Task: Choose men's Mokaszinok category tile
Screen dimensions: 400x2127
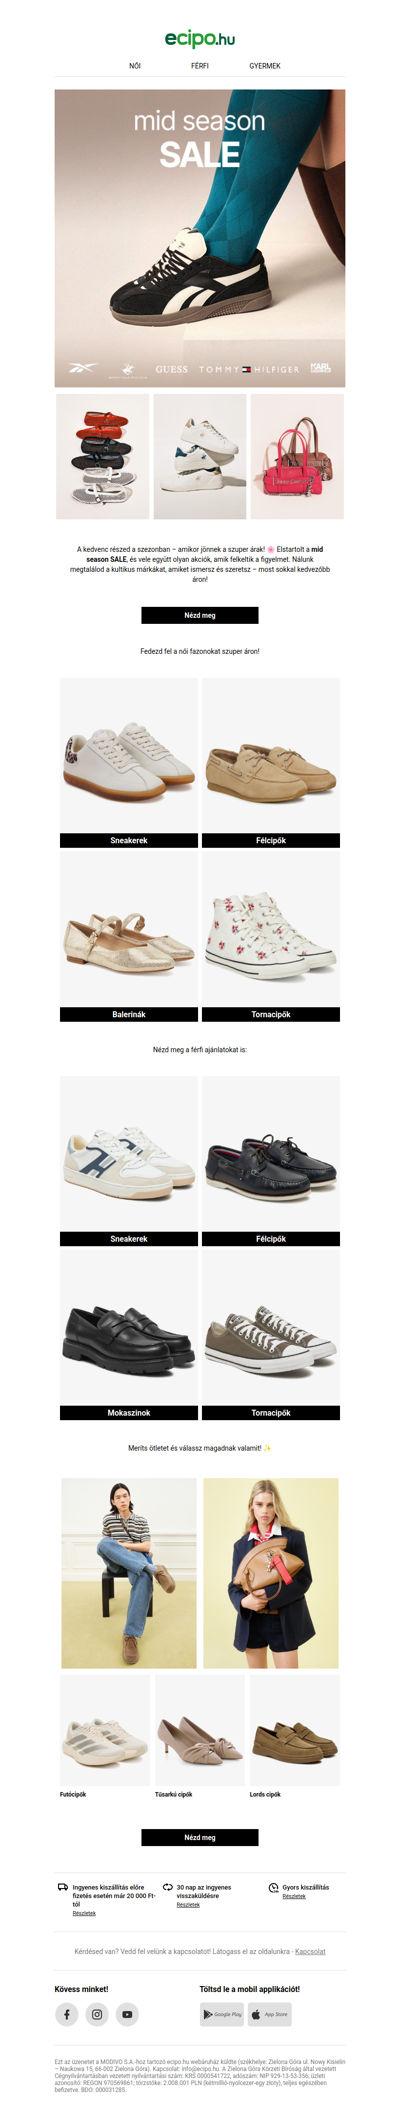Action: [129, 1334]
